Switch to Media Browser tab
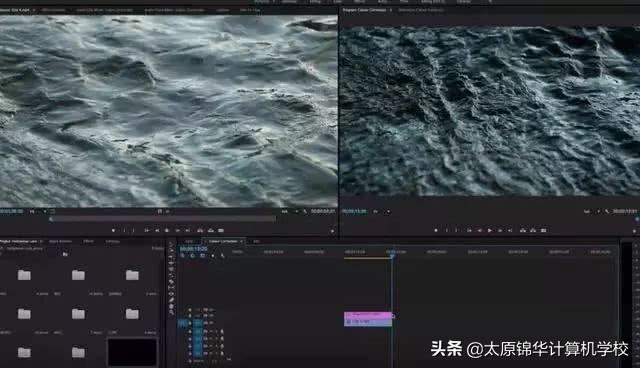Screen dimensions: 640x368 point(60,242)
